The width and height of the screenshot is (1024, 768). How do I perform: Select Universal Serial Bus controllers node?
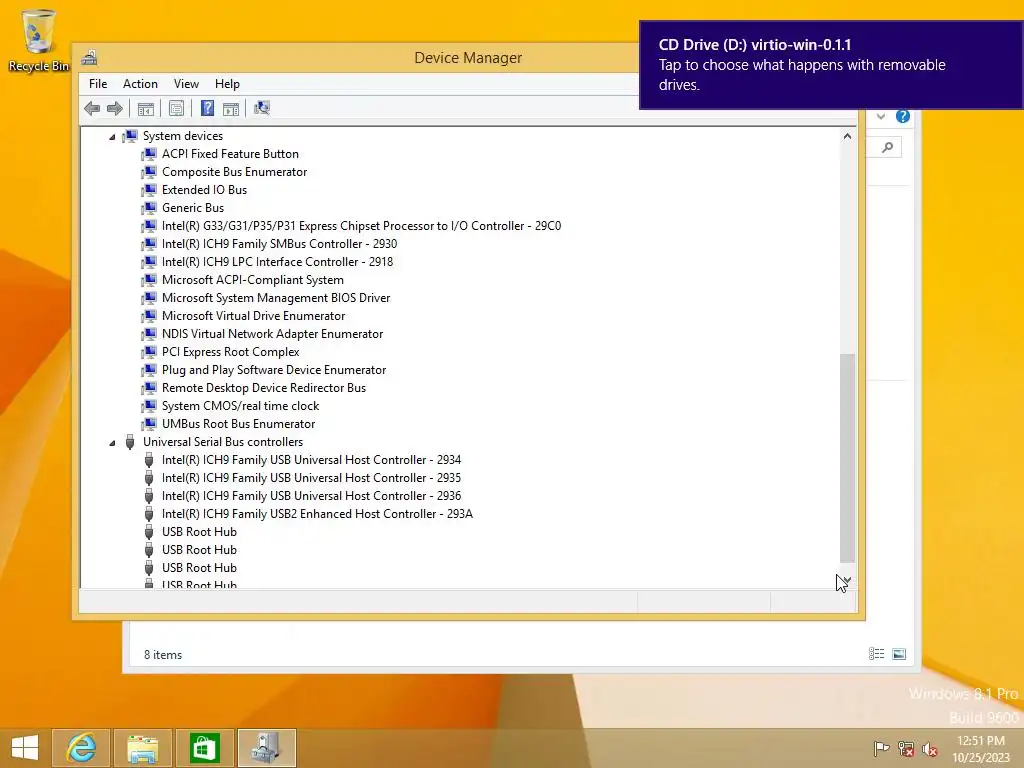pos(223,442)
